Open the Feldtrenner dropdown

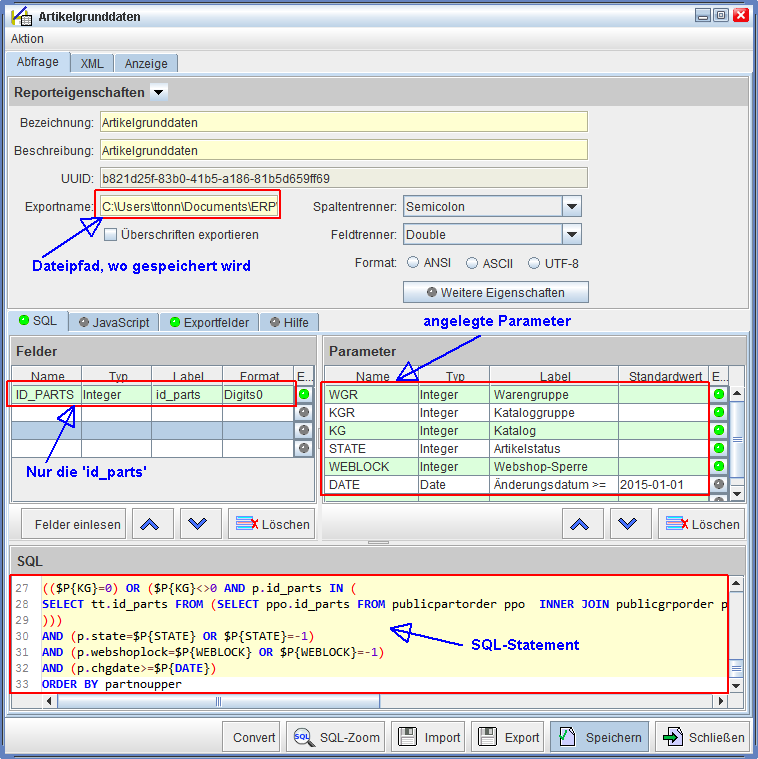tap(571, 235)
